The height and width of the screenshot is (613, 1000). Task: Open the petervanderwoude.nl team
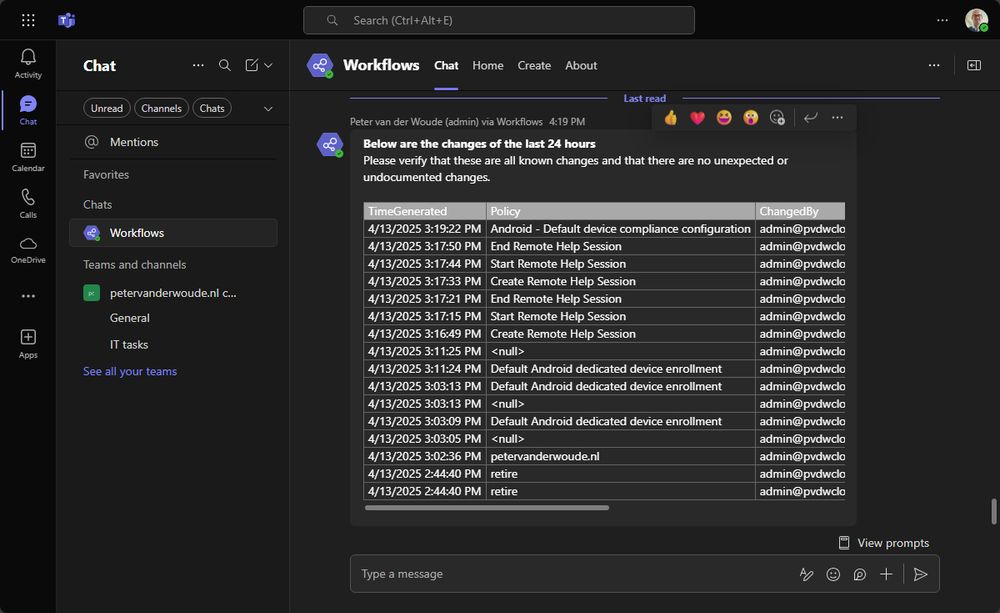[173, 293]
